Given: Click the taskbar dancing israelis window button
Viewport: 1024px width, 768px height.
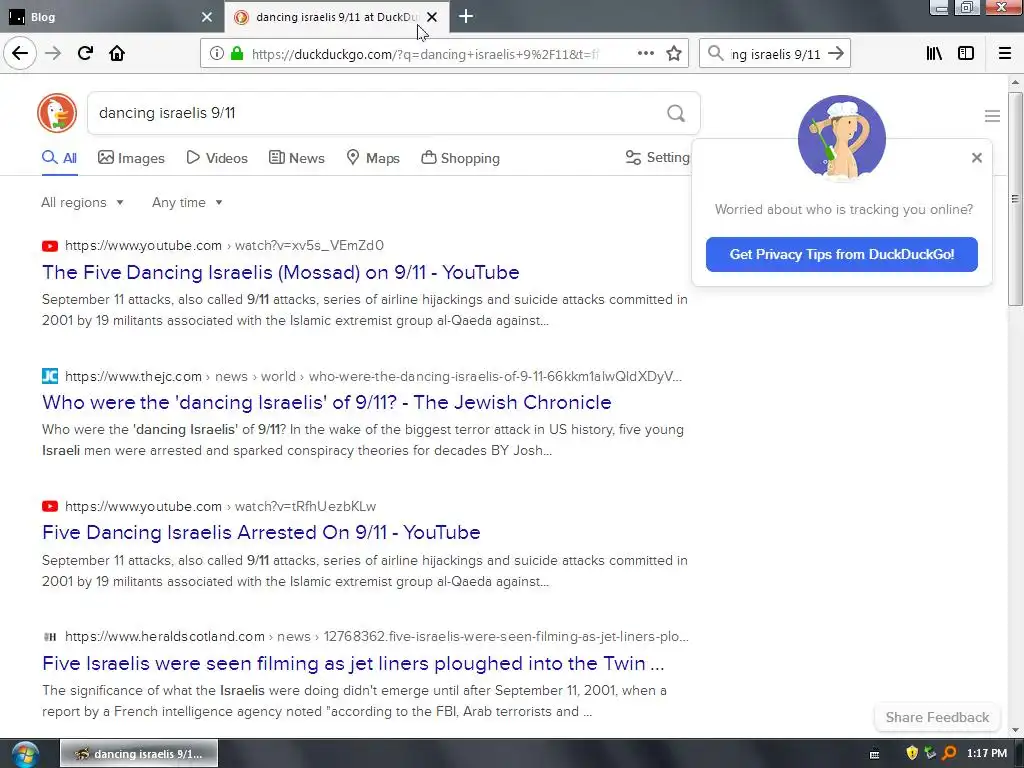Looking at the screenshot, I should [139, 754].
